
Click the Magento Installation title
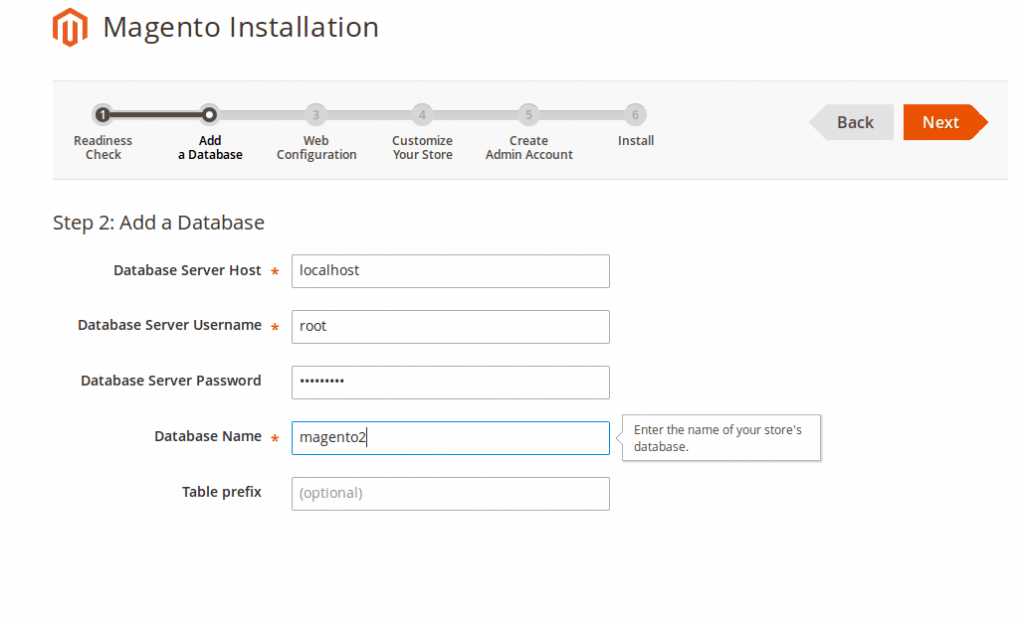pyautogui.click(x=241, y=27)
